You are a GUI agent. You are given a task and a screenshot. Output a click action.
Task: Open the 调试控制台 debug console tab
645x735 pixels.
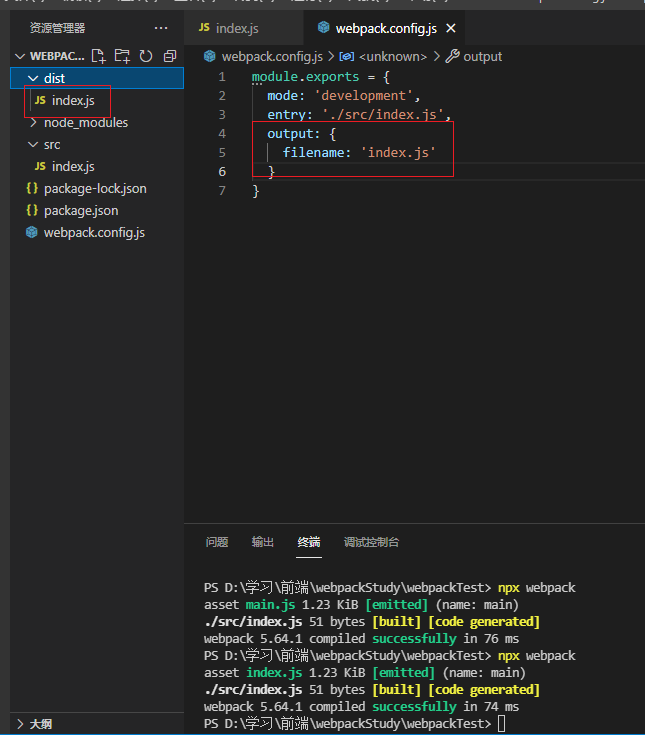point(371,542)
